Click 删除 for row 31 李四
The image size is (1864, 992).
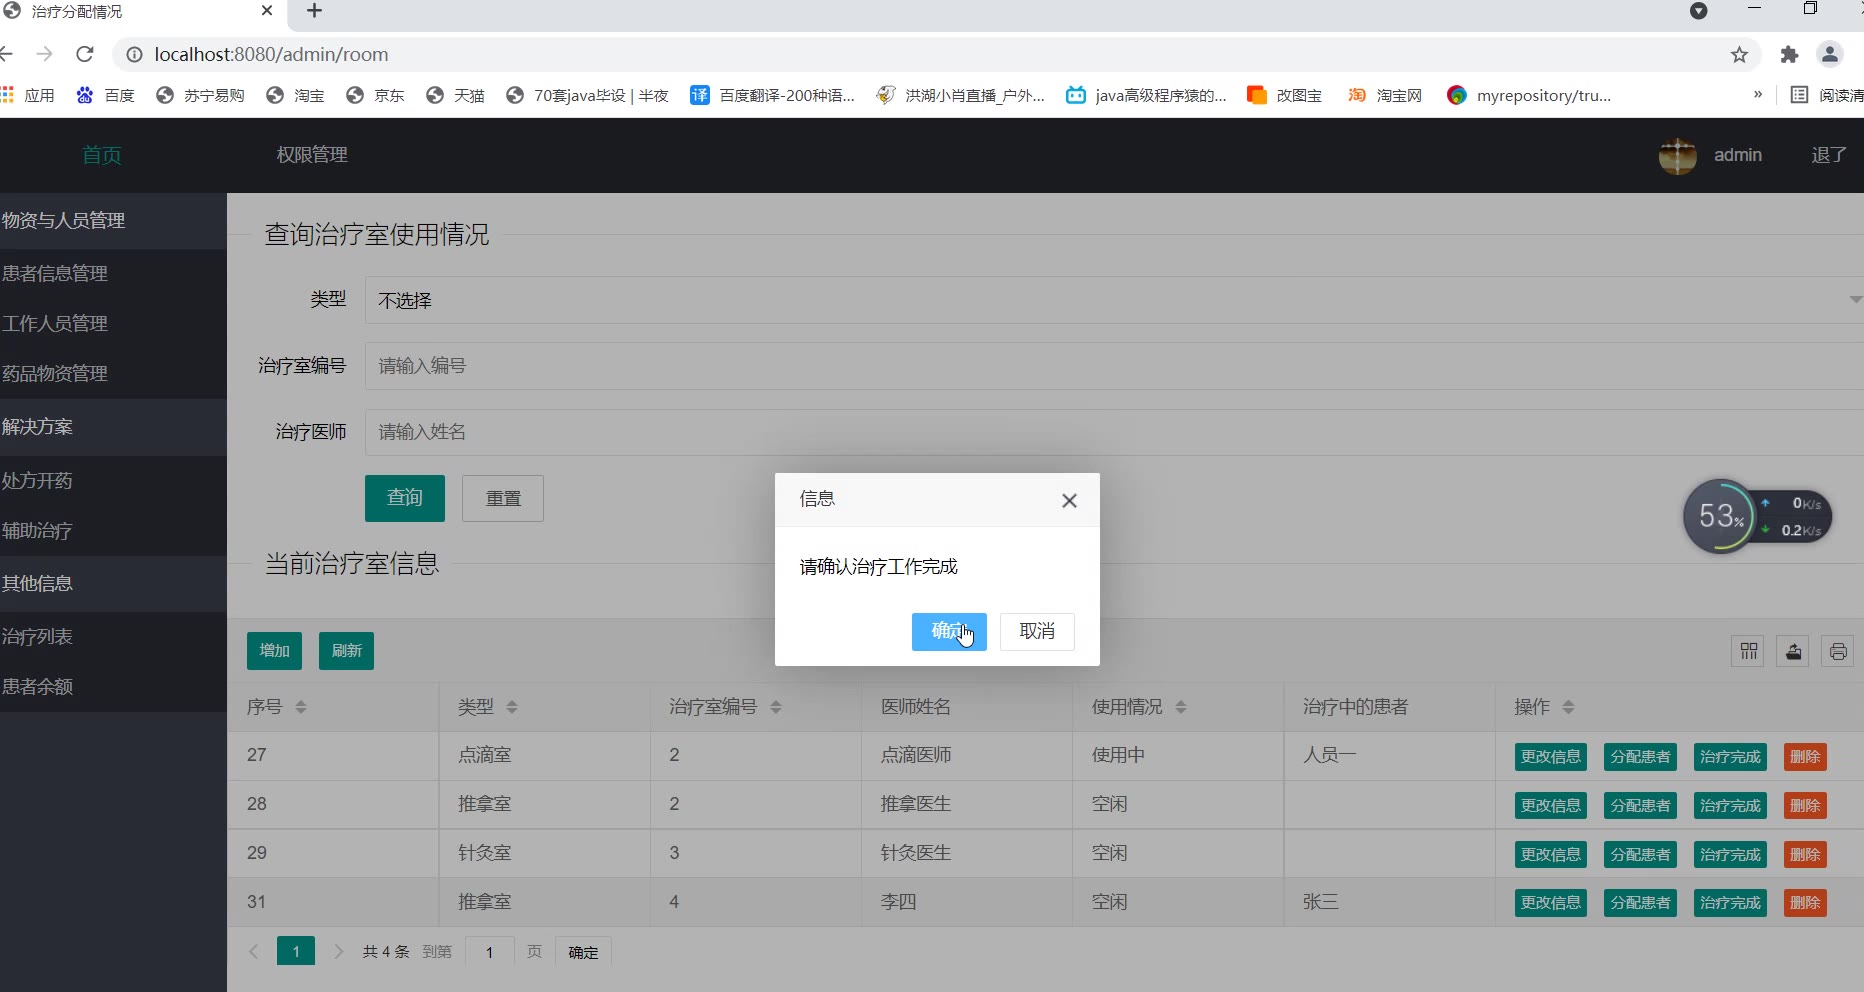pos(1805,903)
